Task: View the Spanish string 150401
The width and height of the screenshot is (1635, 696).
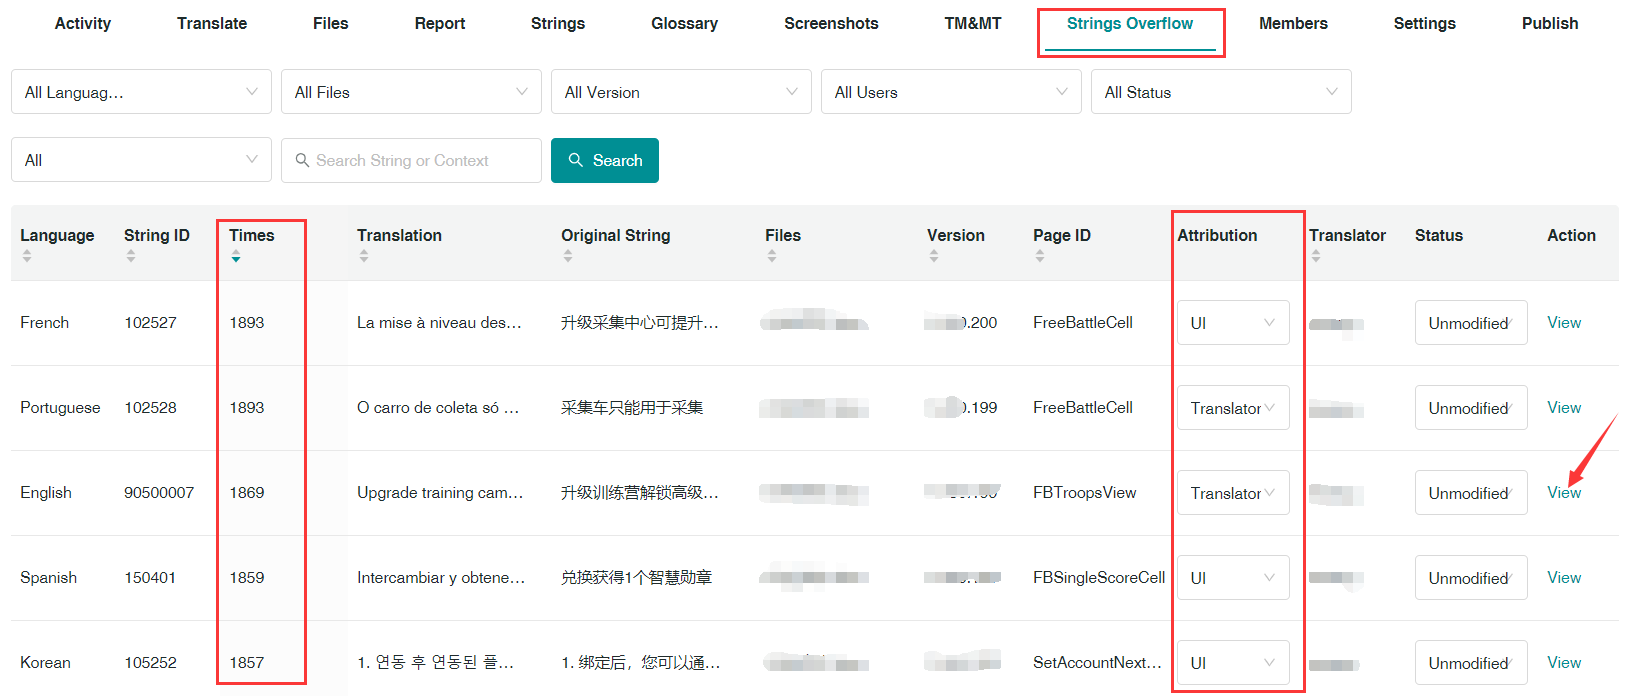Action: click(x=1564, y=577)
